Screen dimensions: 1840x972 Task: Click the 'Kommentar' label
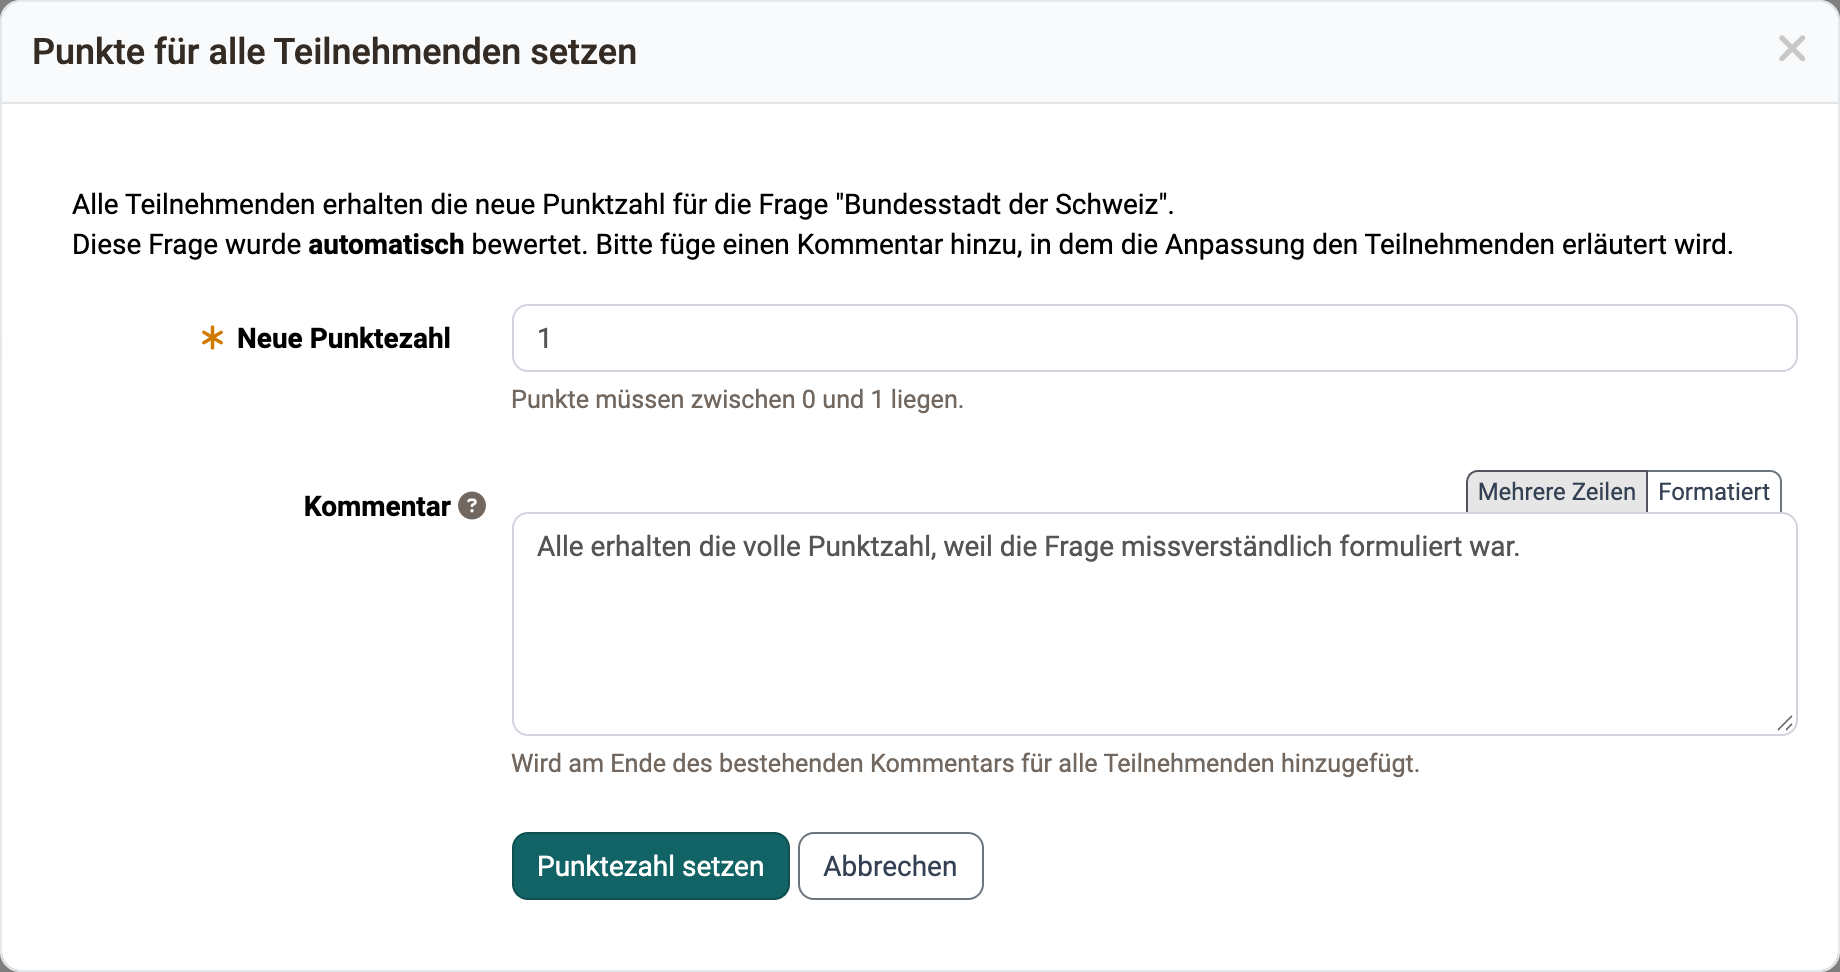(377, 507)
